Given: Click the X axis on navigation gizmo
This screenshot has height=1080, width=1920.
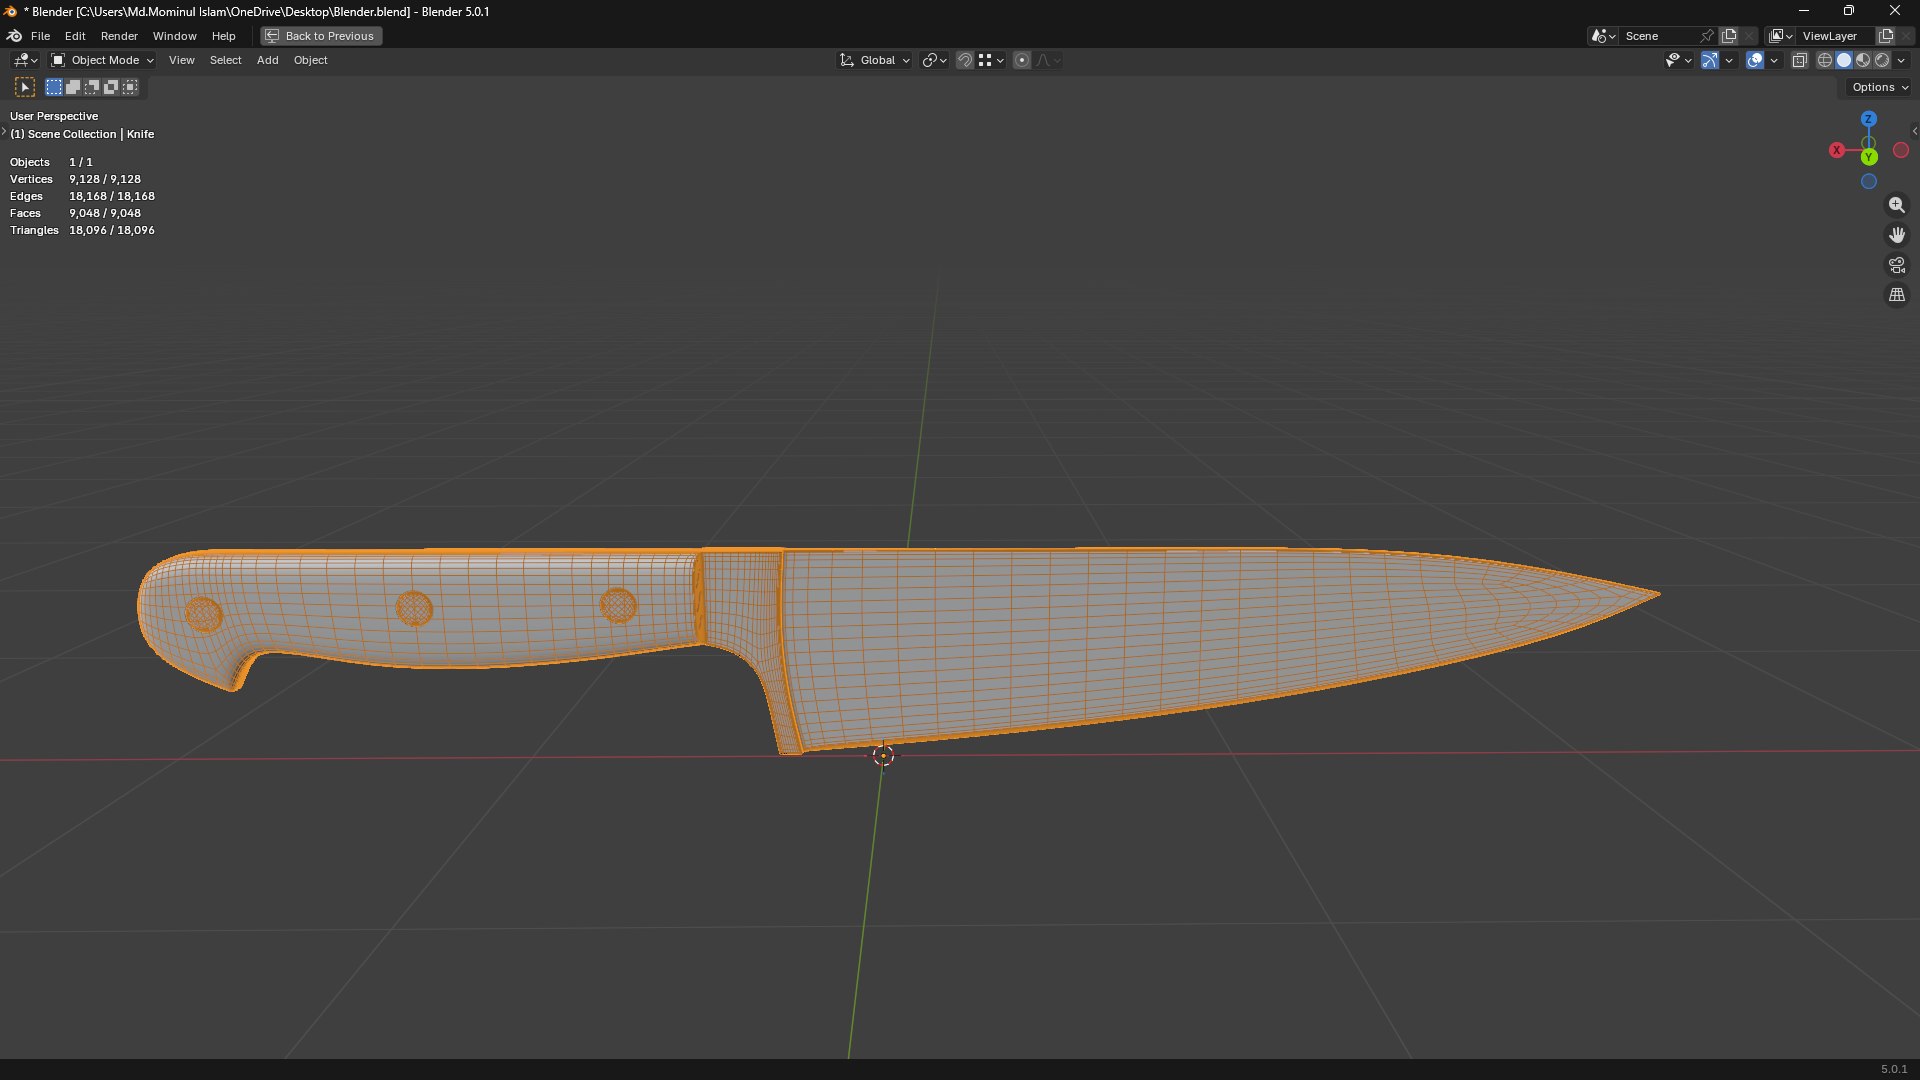Looking at the screenshot, I should click(1837, 150).
